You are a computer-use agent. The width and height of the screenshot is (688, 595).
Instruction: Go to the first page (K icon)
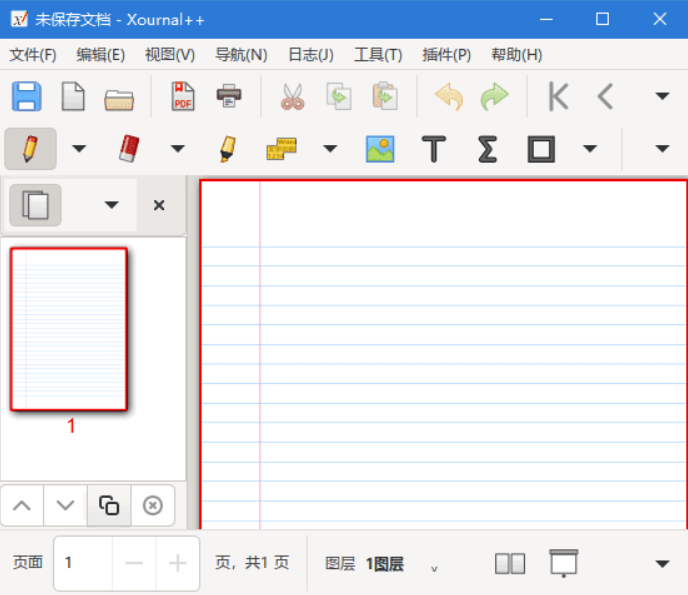point(559,96)
